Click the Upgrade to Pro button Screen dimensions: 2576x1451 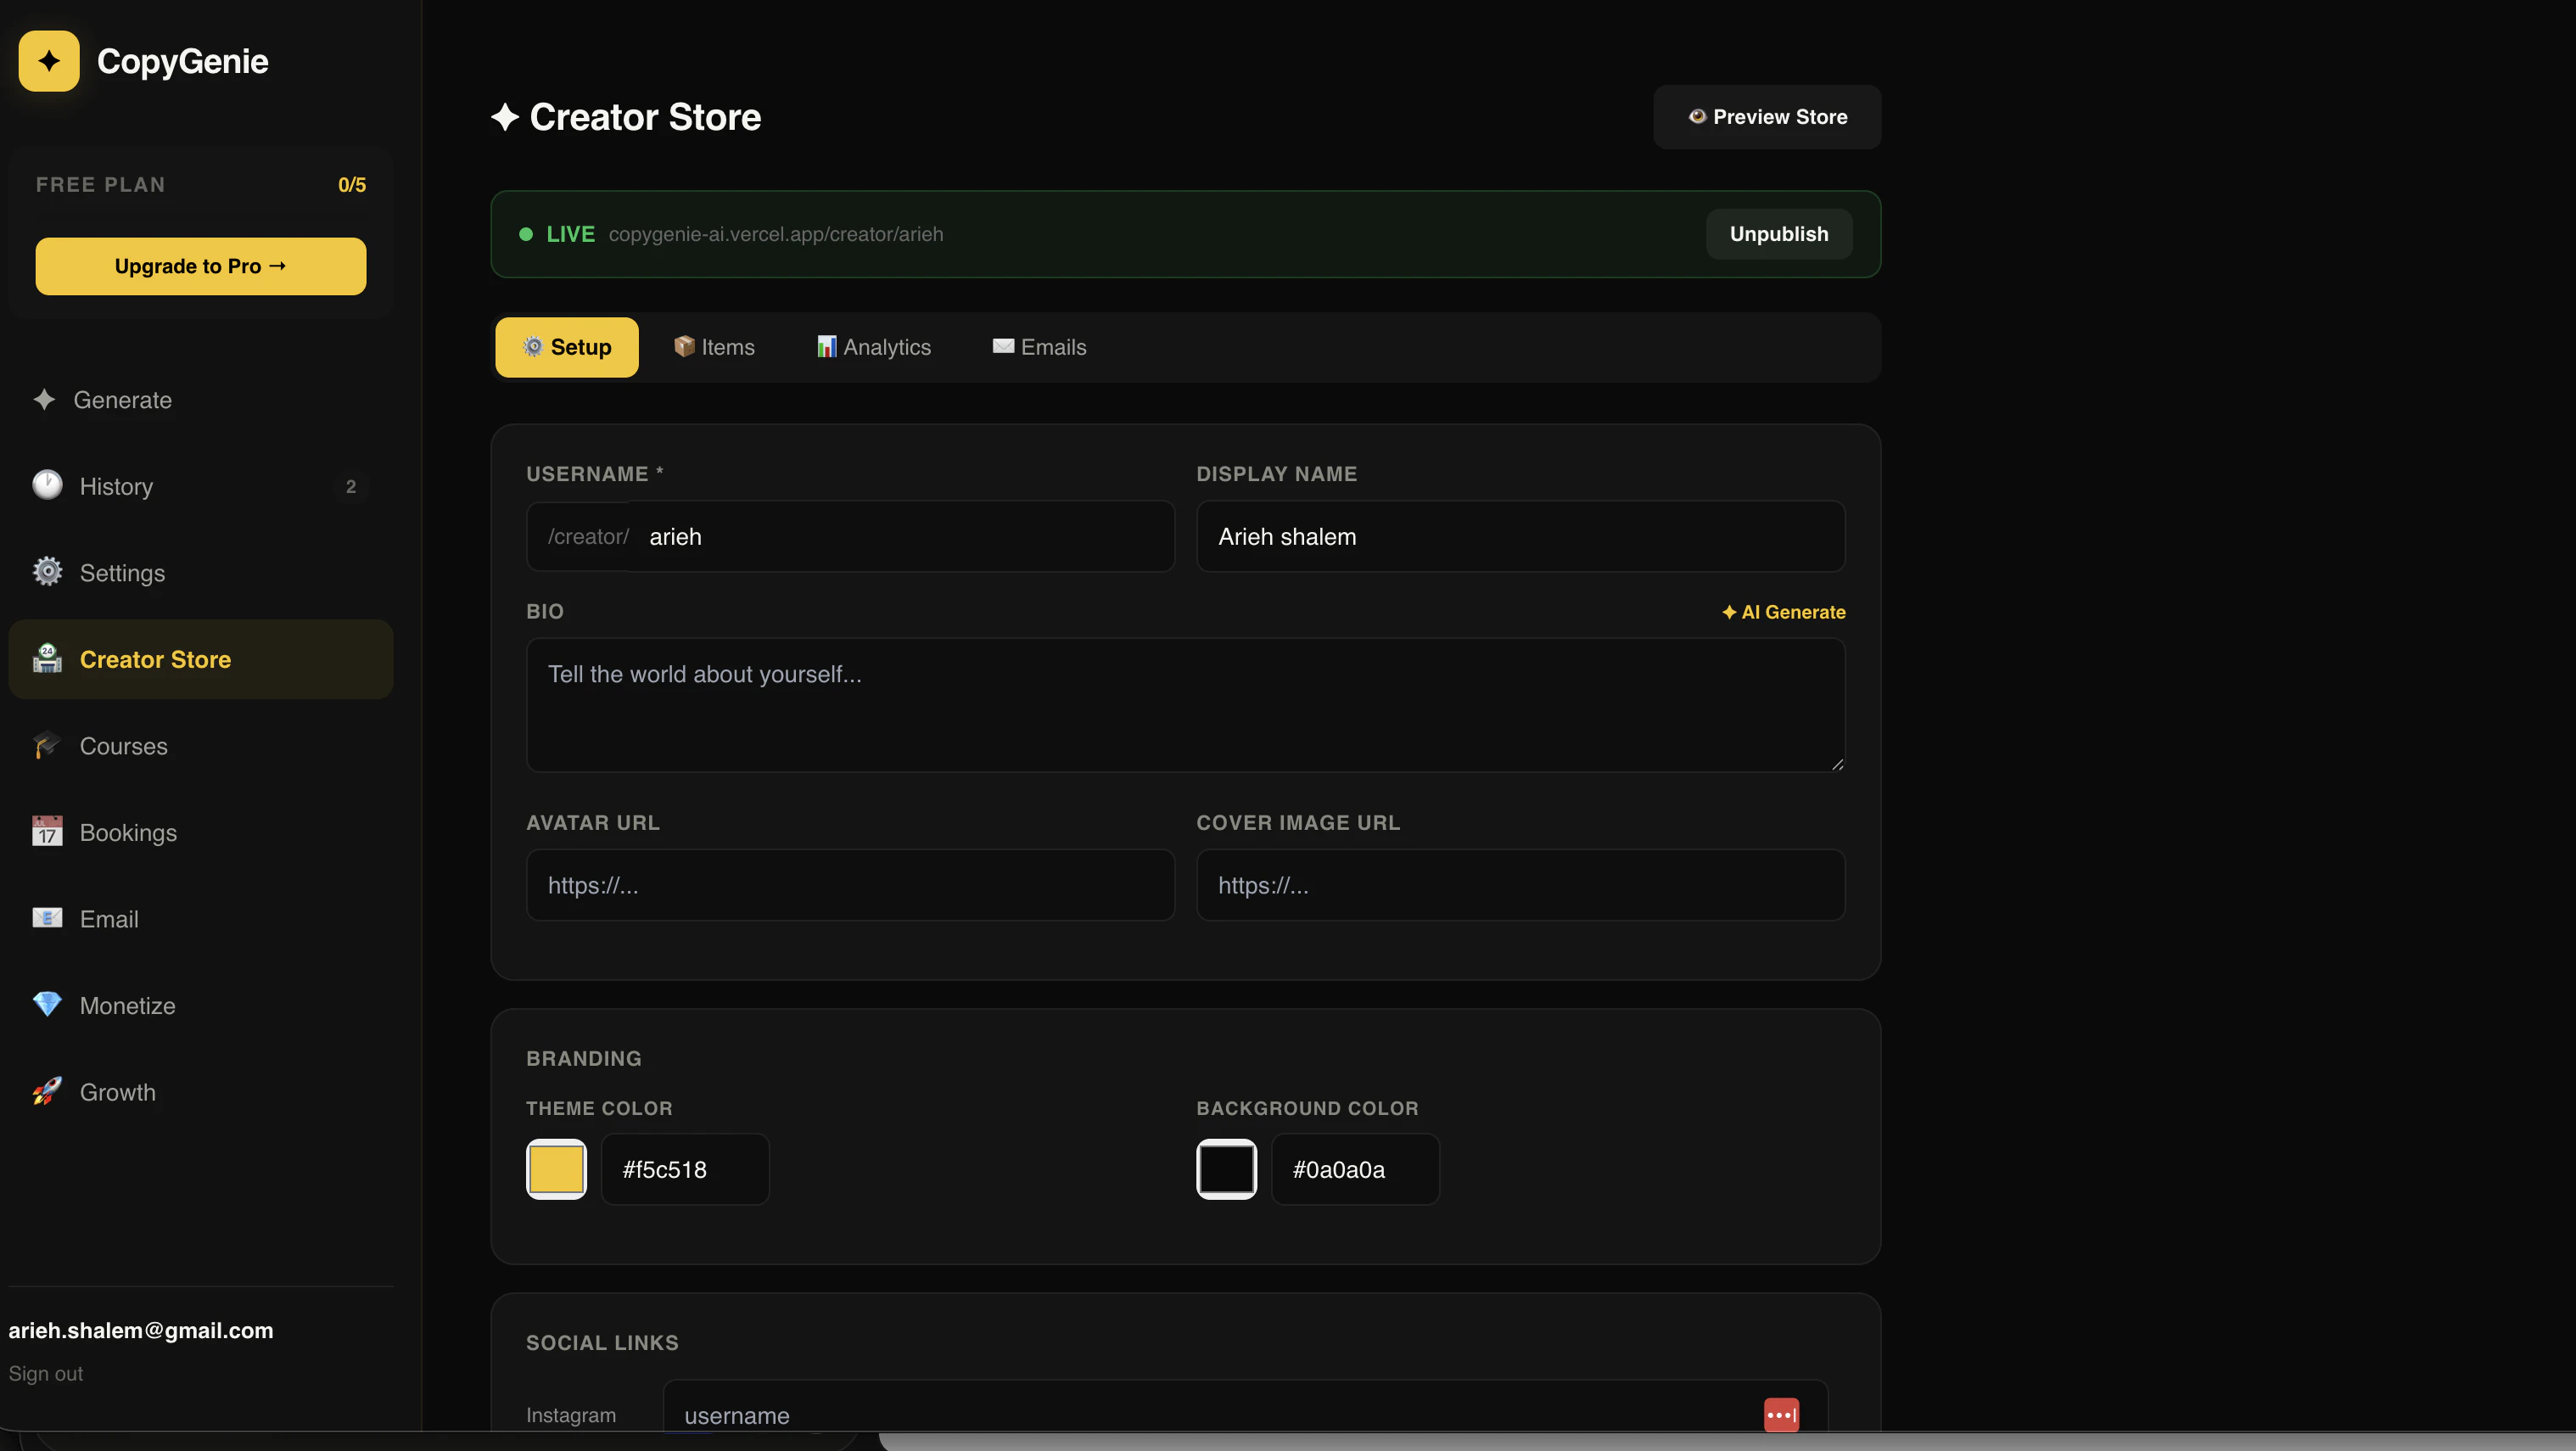point(200,266)
